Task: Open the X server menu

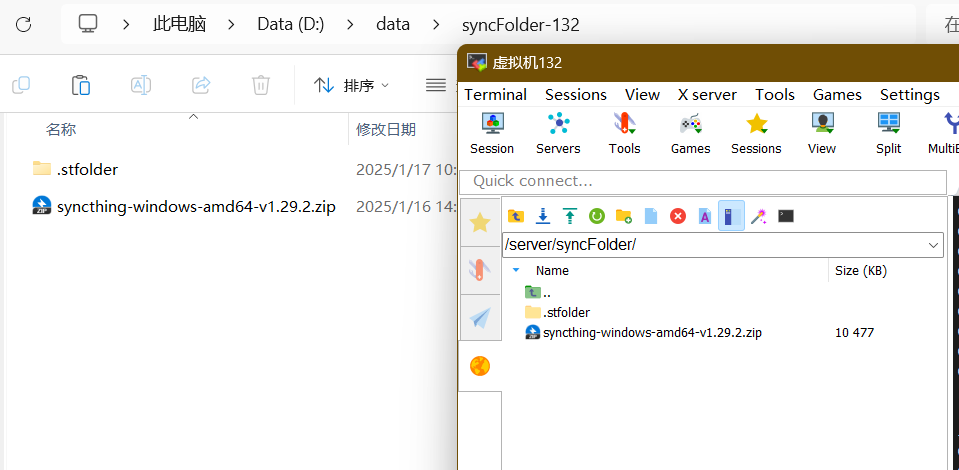Action: (707, 94)
